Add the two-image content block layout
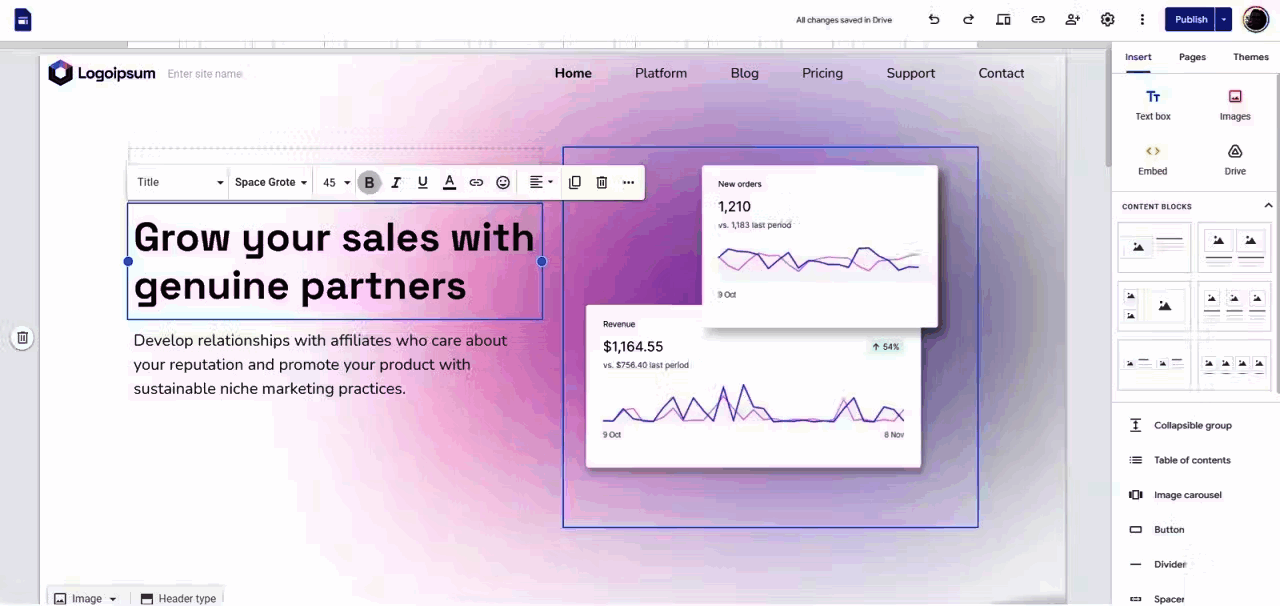This screenshot has height=606, width=1280. [x=1234, y=246]
